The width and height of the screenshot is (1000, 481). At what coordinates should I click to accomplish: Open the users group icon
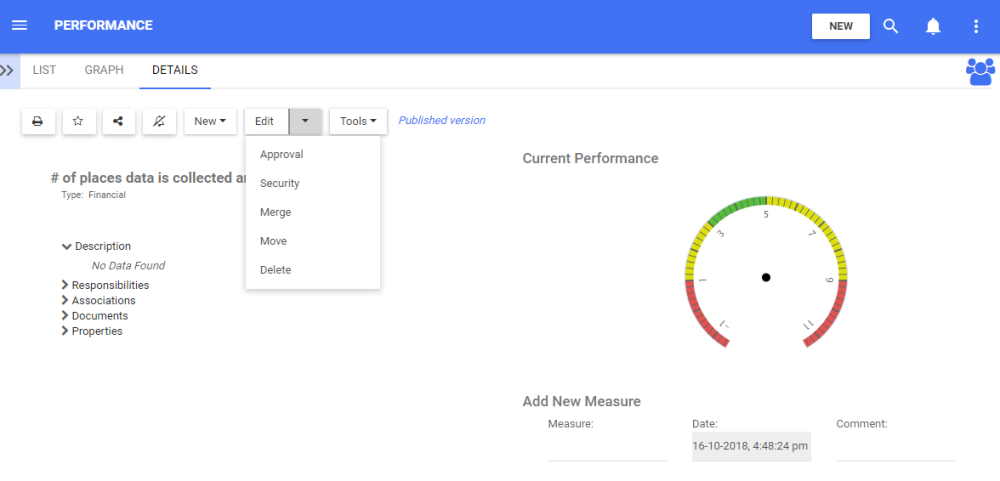[980, 71]
